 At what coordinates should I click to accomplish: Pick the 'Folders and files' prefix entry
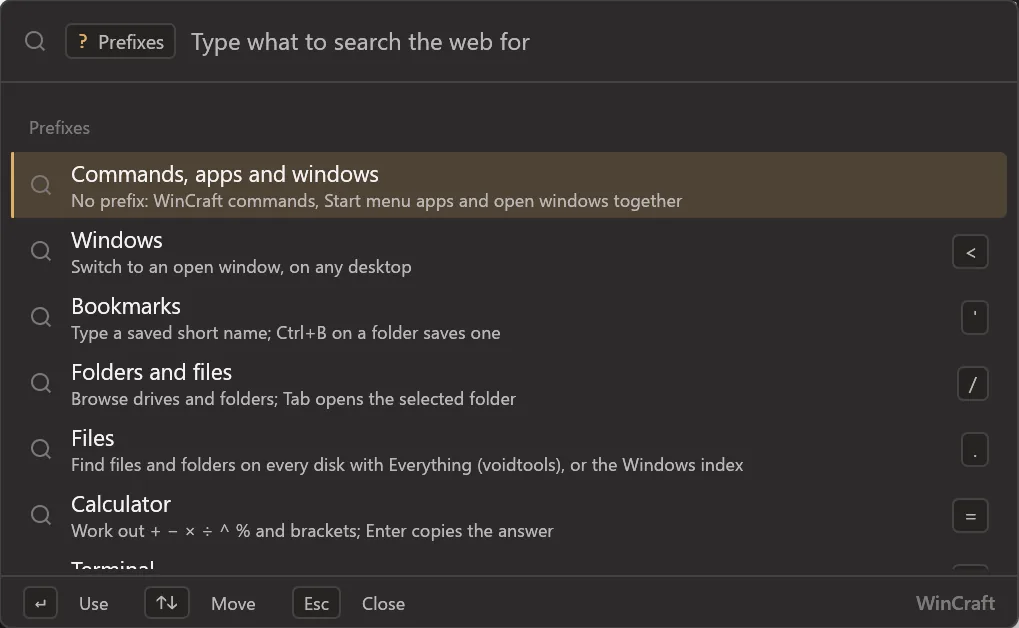509,384
